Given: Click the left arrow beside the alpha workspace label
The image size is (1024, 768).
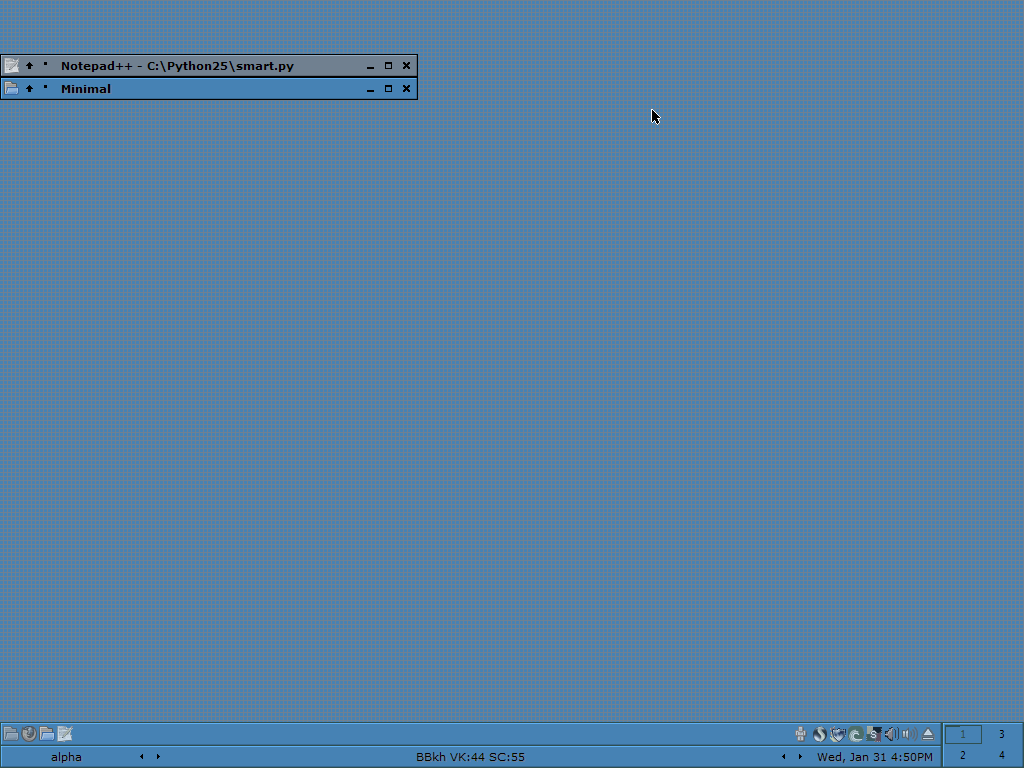Looking at the screenshot, I should click(141, 757).
